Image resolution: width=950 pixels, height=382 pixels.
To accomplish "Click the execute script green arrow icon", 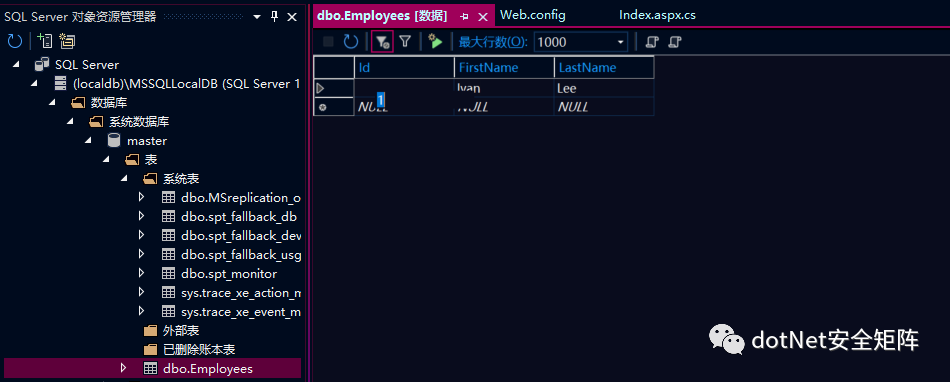I will (x=435, y=42).
